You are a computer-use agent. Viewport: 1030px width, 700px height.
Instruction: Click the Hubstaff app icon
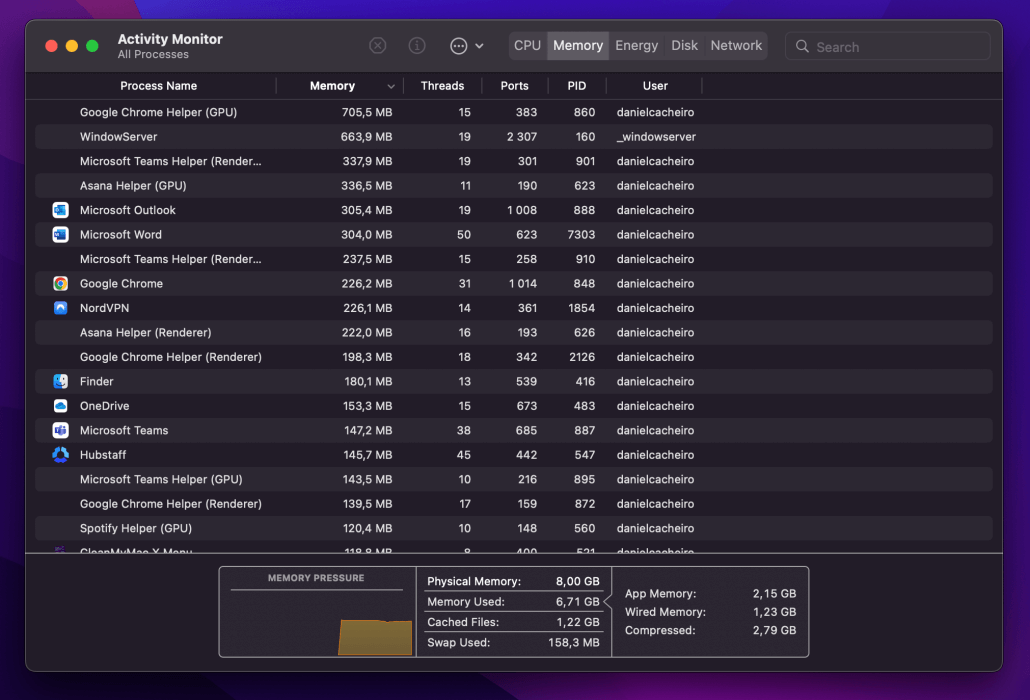60,454
